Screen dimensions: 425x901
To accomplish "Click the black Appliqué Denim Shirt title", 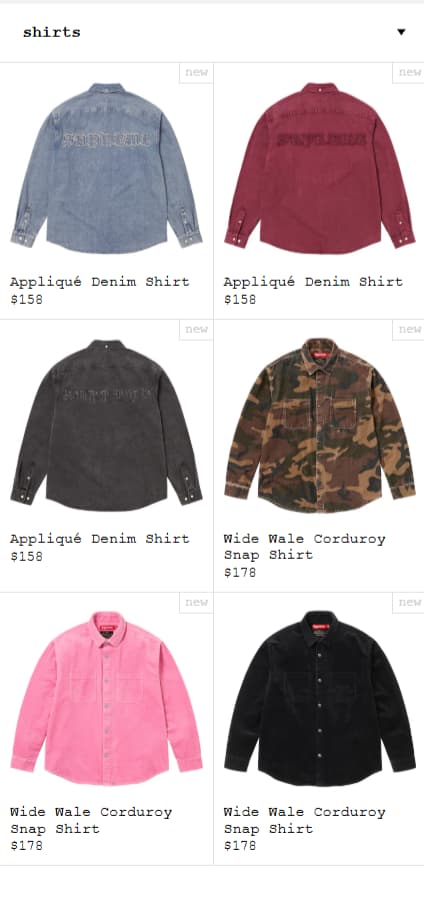I will (99, 539).
